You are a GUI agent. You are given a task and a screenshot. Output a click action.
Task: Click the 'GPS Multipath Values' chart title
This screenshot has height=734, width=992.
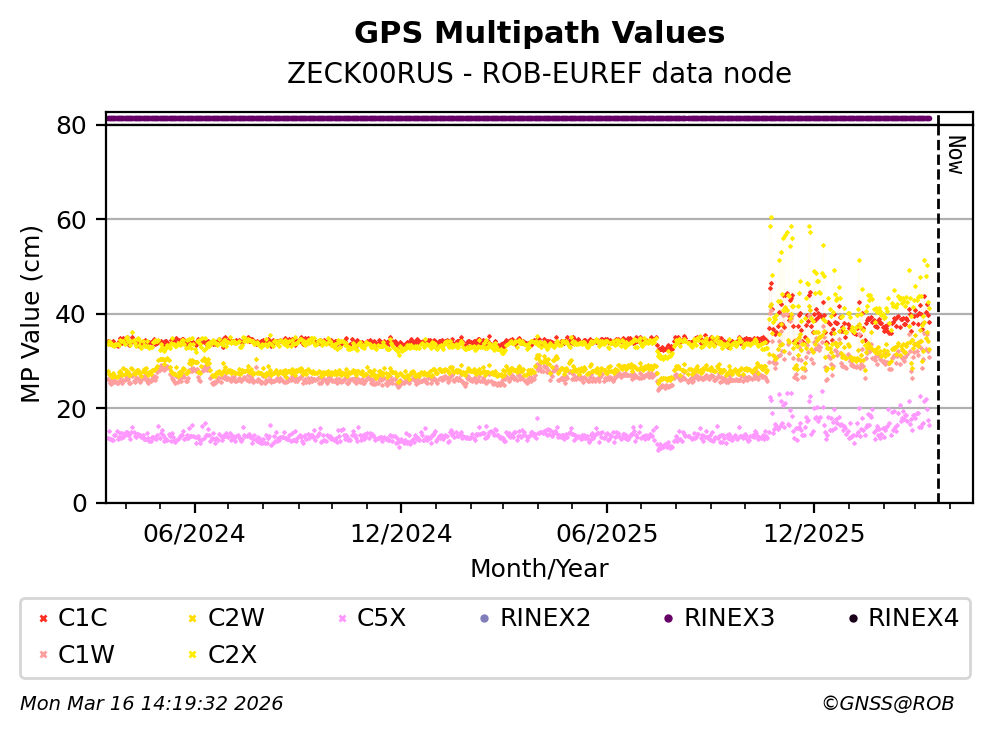pyautogui.click(x=539, y=33)
